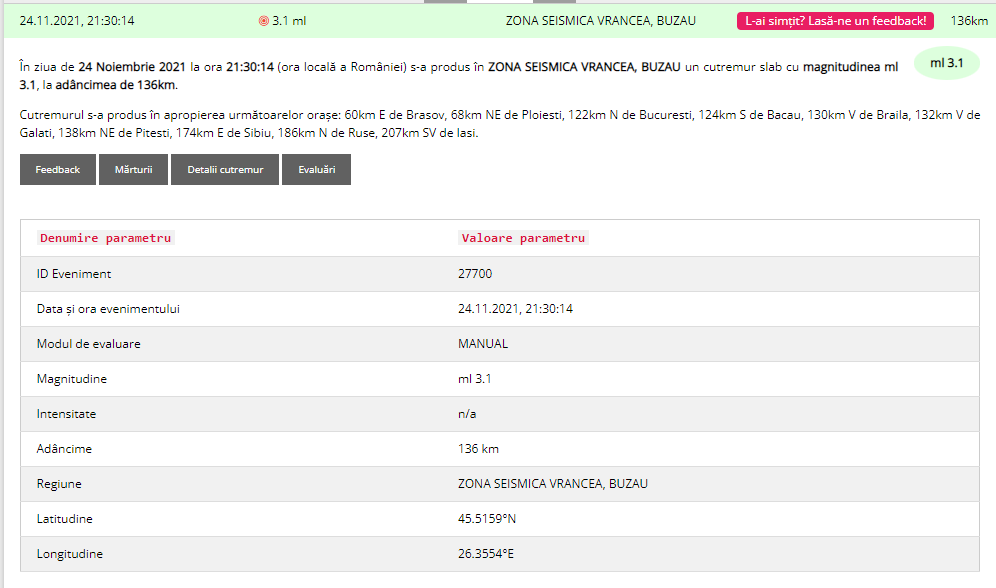Click the green ml 3.1 magnitude badge
Screen dimensions: 996x588
946,63
